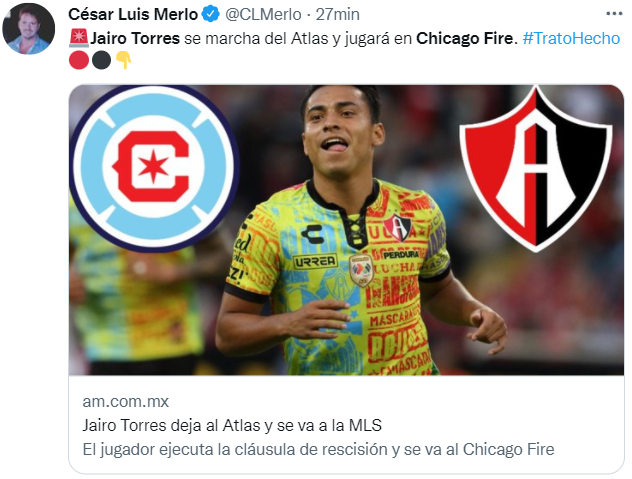
Task: Click the bold Chicago Fire text in tweet
Action: (x=465, y=38)
